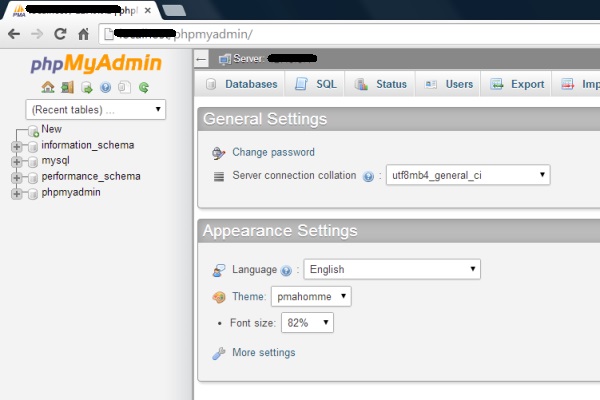
Task: Click help icon next to collation
Action: pyautogui.click(x=368, y=176)
